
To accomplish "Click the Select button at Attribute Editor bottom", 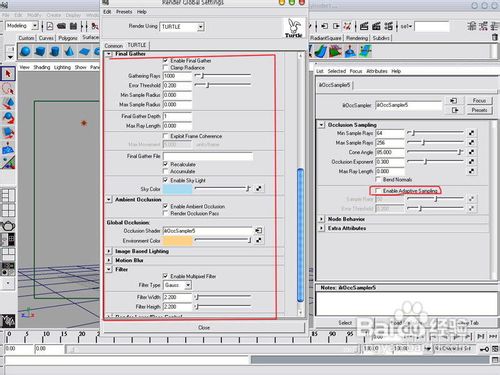I will [x=345, y=323].
